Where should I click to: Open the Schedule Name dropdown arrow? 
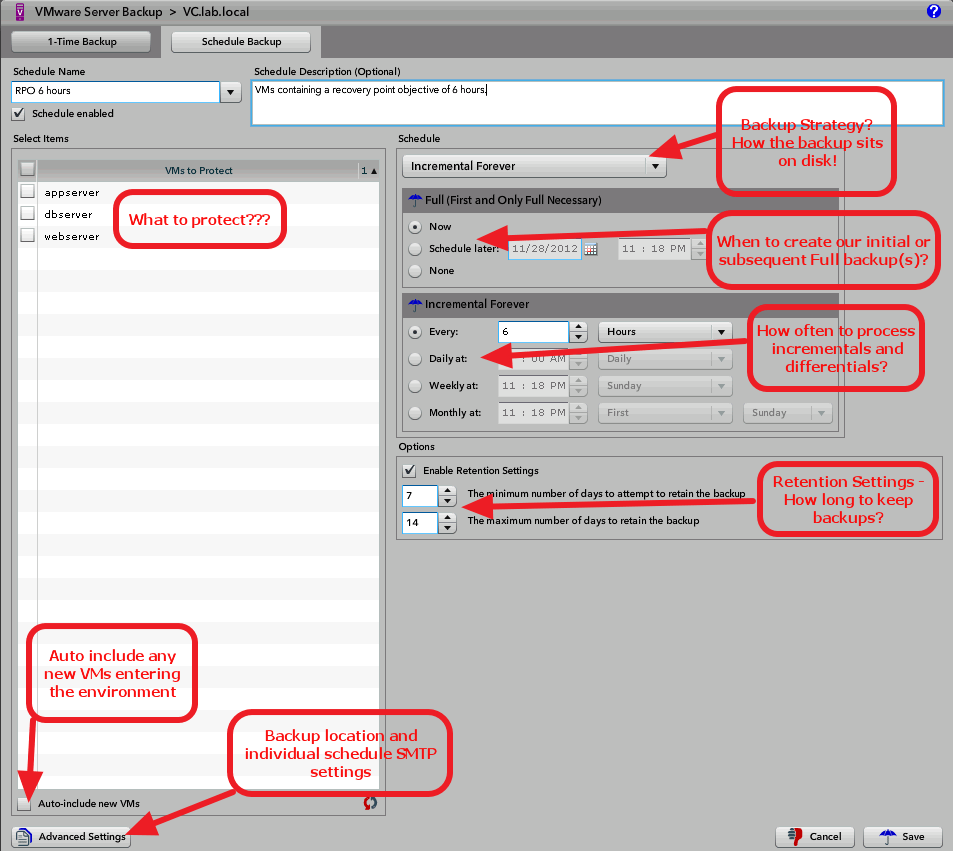(x=230, y=92)
